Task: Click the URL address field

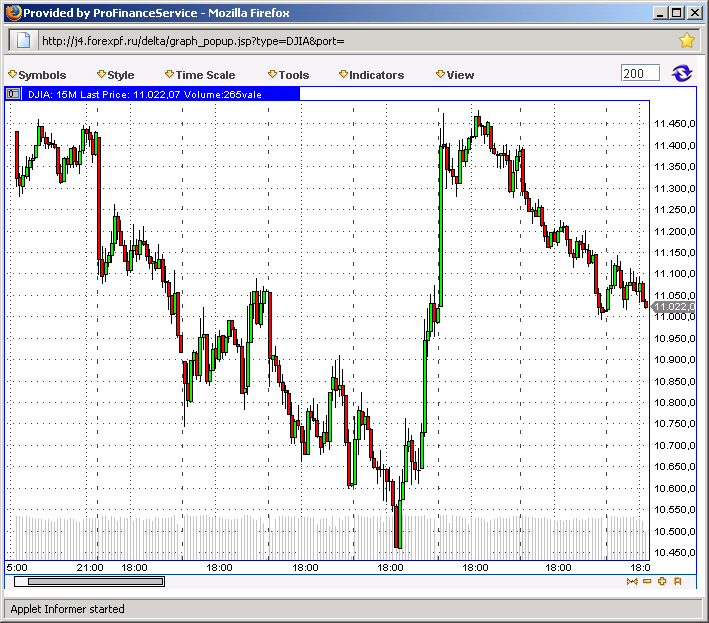Action: pyautogui.click(x=355, y=41)
